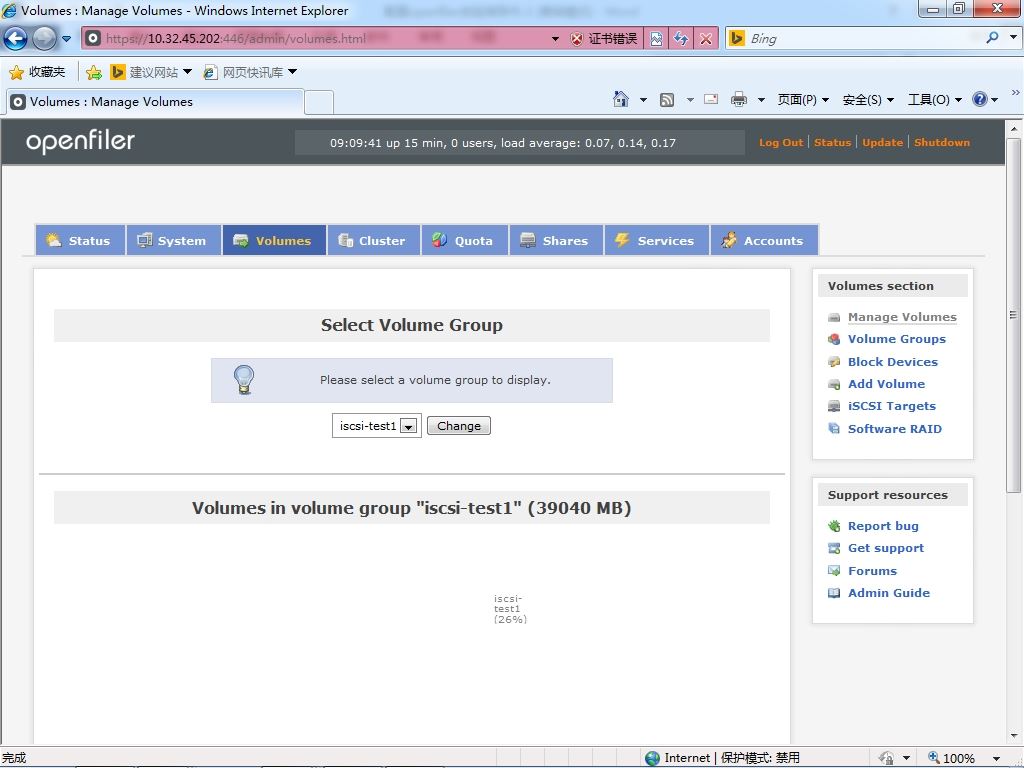Click the empty new tab button
The width and height of the screenshot is (1024, 768).
[x=319, y=103]
